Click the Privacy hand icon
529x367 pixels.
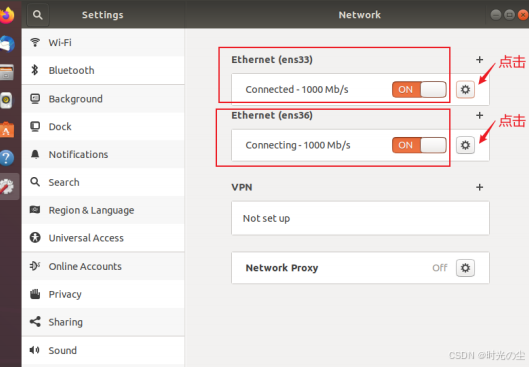click(35, 294)
